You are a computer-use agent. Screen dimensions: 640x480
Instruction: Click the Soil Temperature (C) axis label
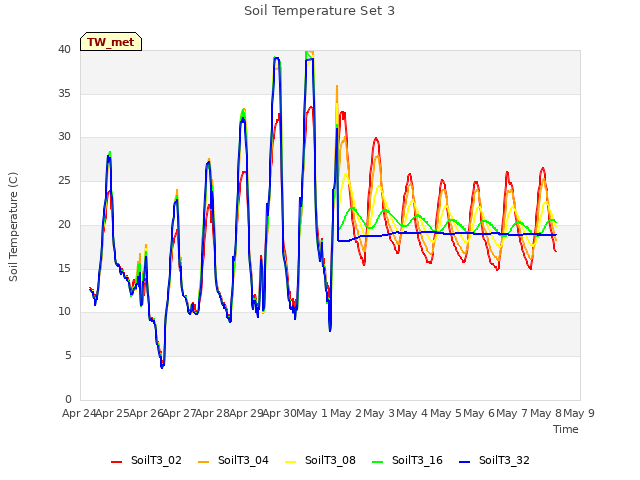pyautogui.click(x=13, y=227)
